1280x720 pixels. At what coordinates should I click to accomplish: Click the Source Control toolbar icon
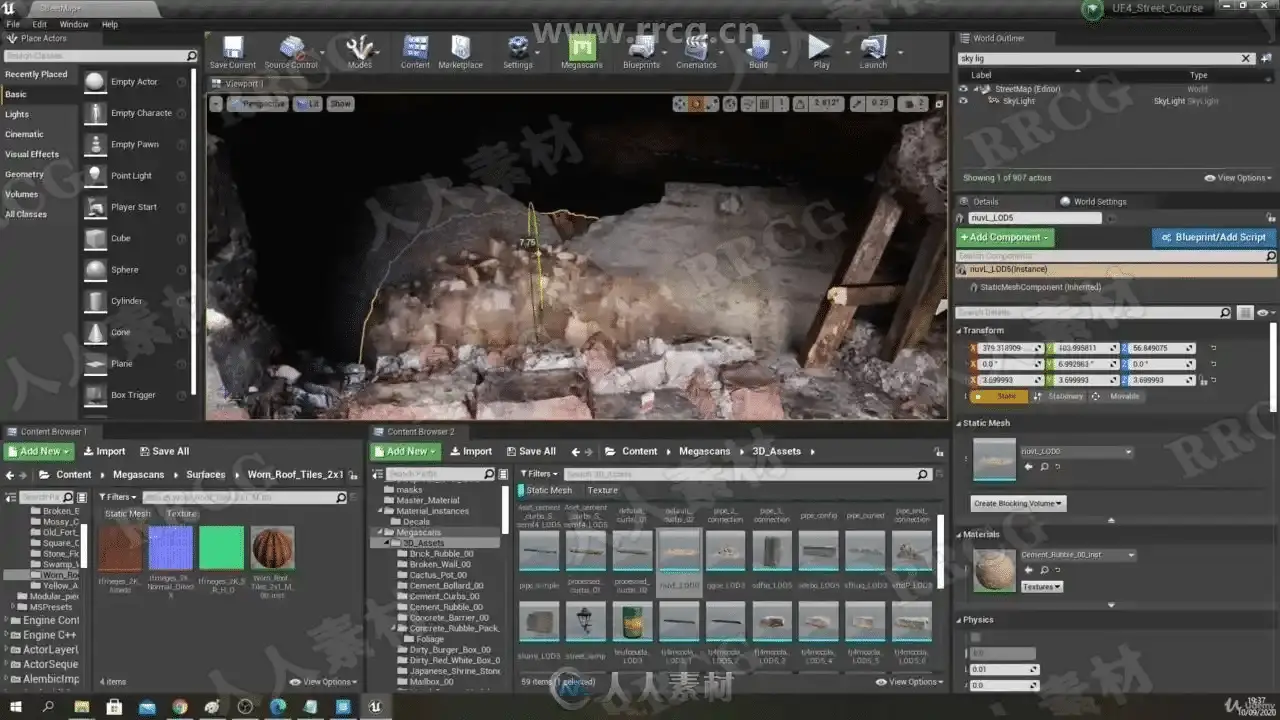click(x=291, y=48)
